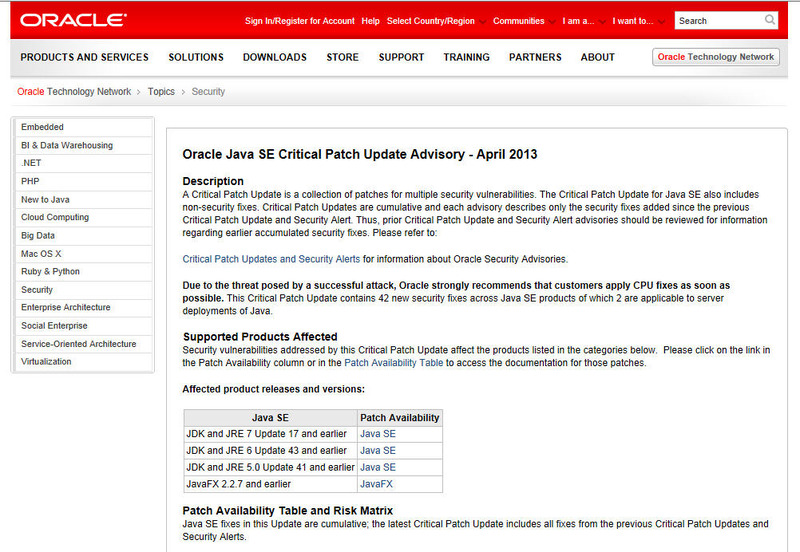
Task: Go to Topics breadcrumb link
Action: [x=161, y=92]
